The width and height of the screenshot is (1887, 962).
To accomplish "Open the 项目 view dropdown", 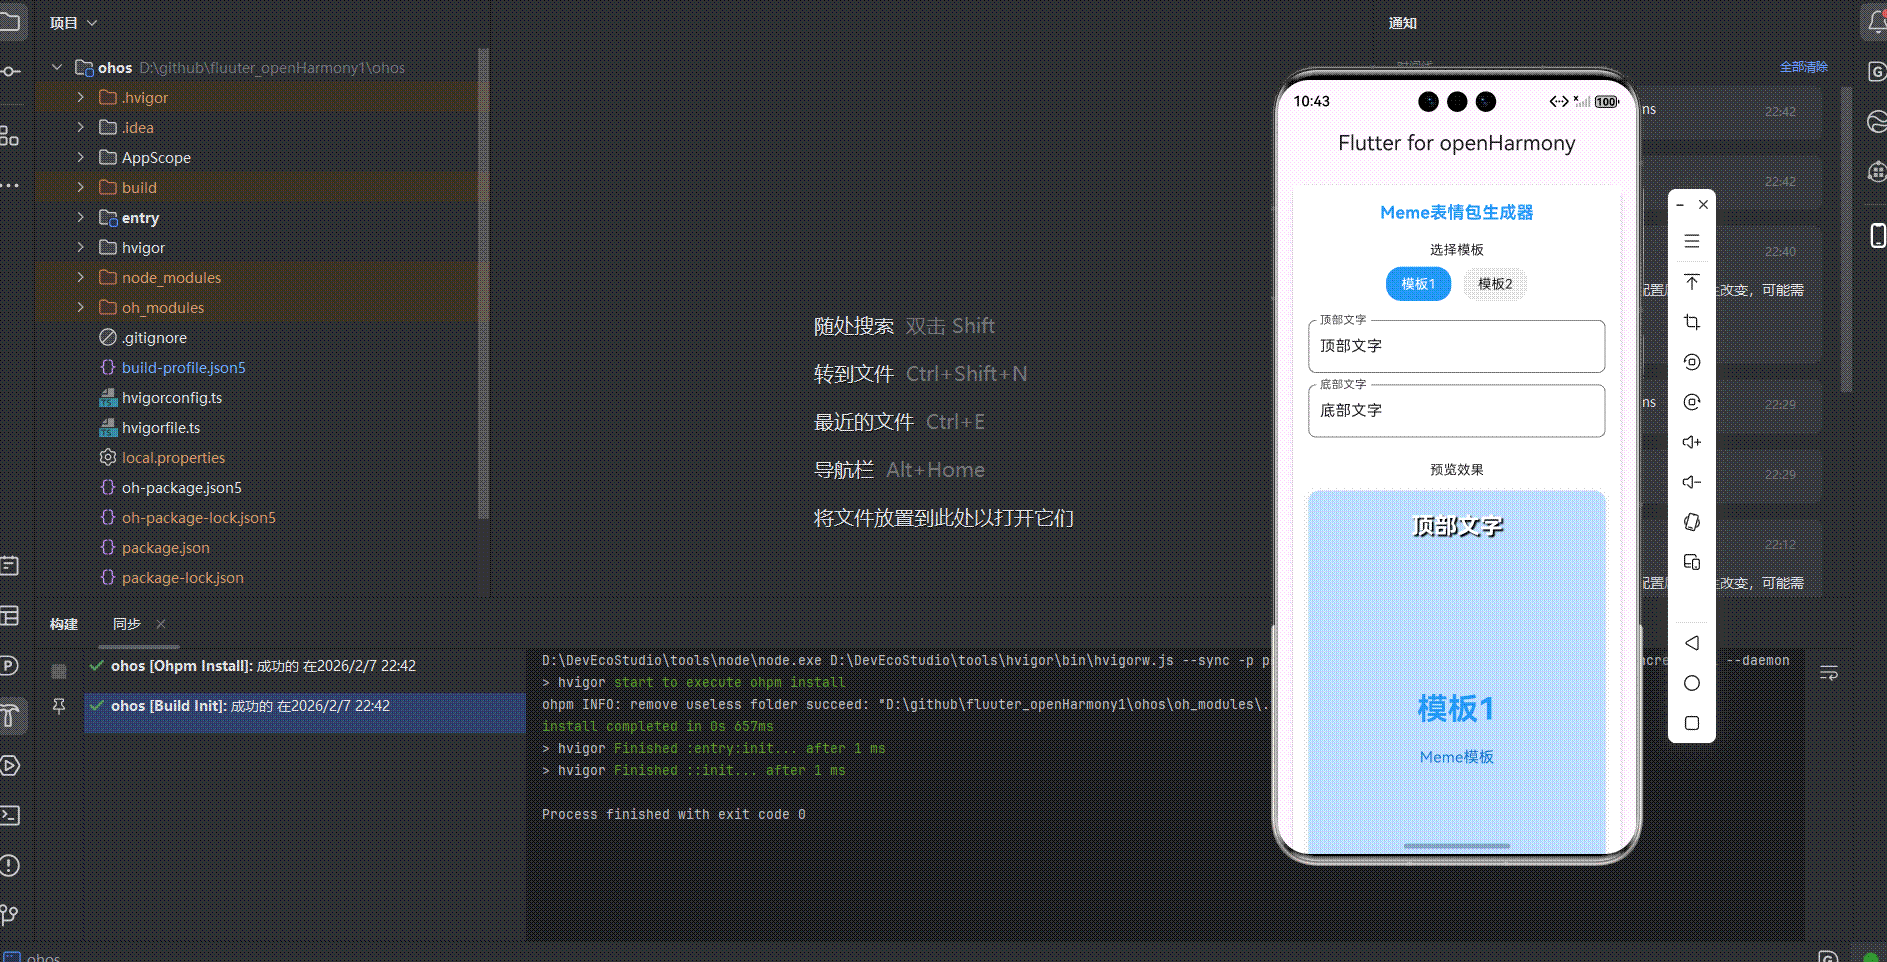I will pos(73,23).
